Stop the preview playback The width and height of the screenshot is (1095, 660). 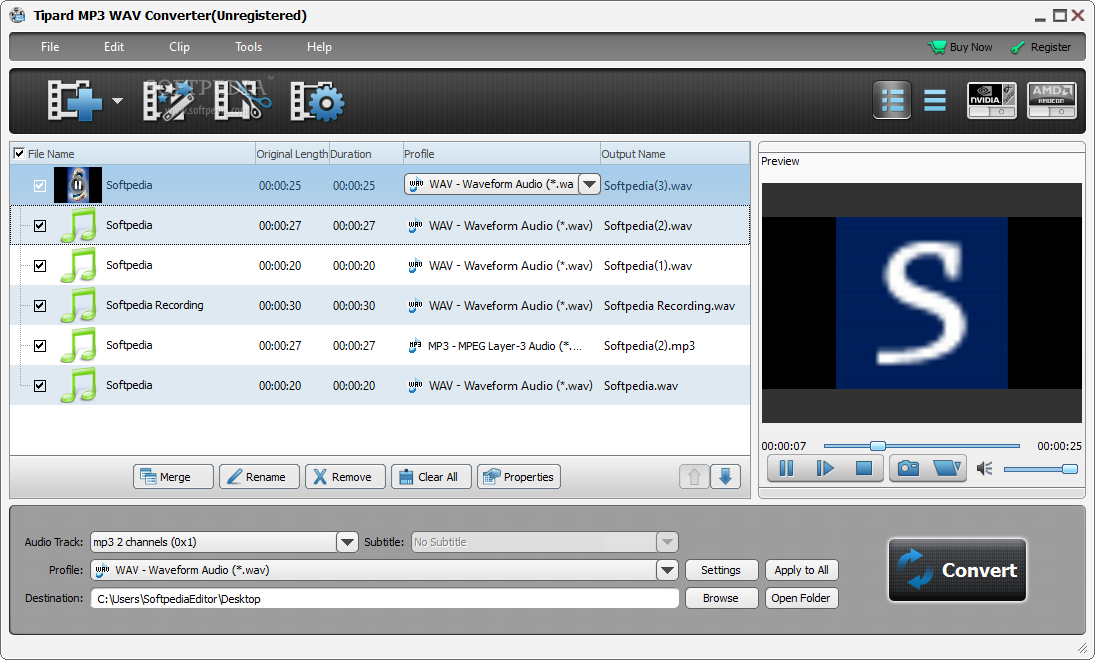tap(864, 468)
